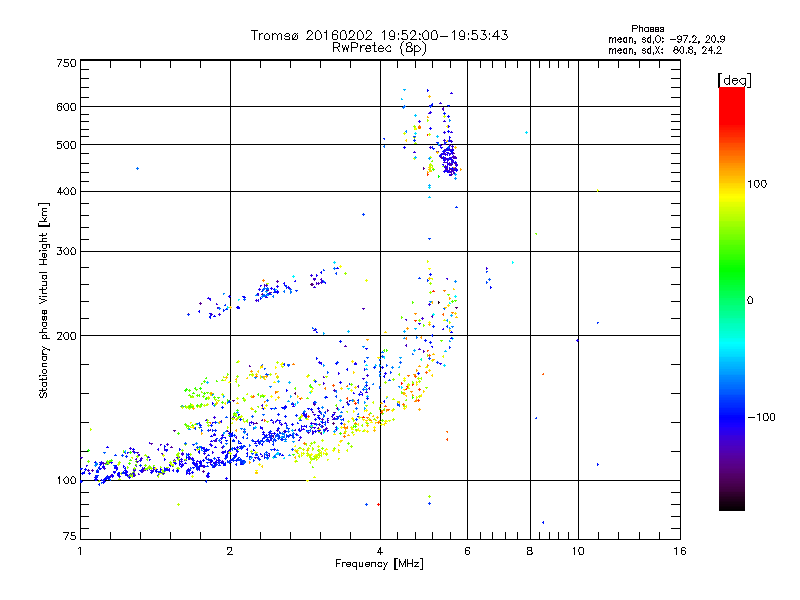Click the green middle of the phase colorbar
Screen dimensions: 800x600
(x=732, y=270)
